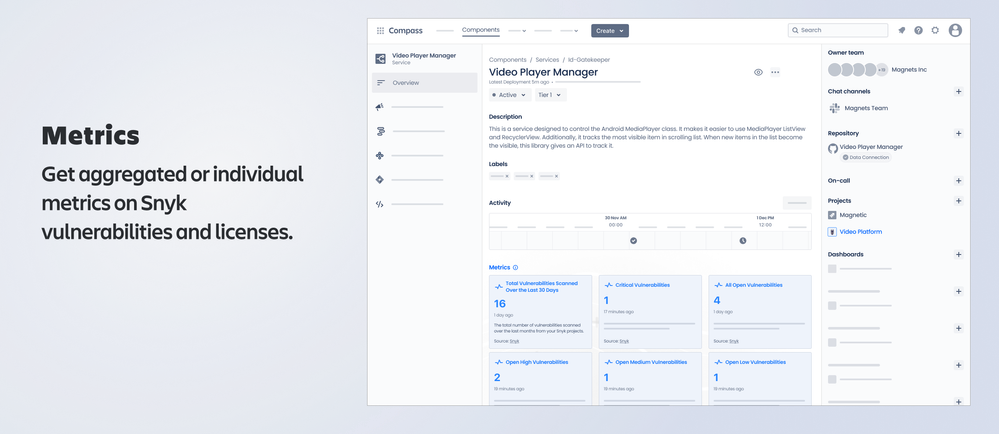Add an on-call schedule with plus icon

[958, 181]
